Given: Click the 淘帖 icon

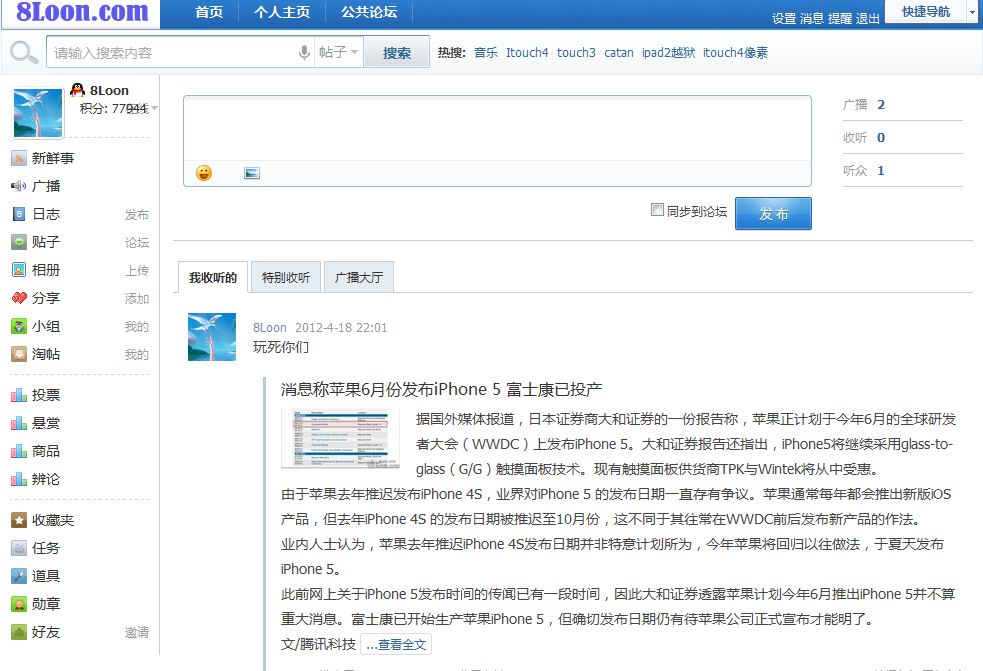Looking at the screenshot, I should click(19, 354).
